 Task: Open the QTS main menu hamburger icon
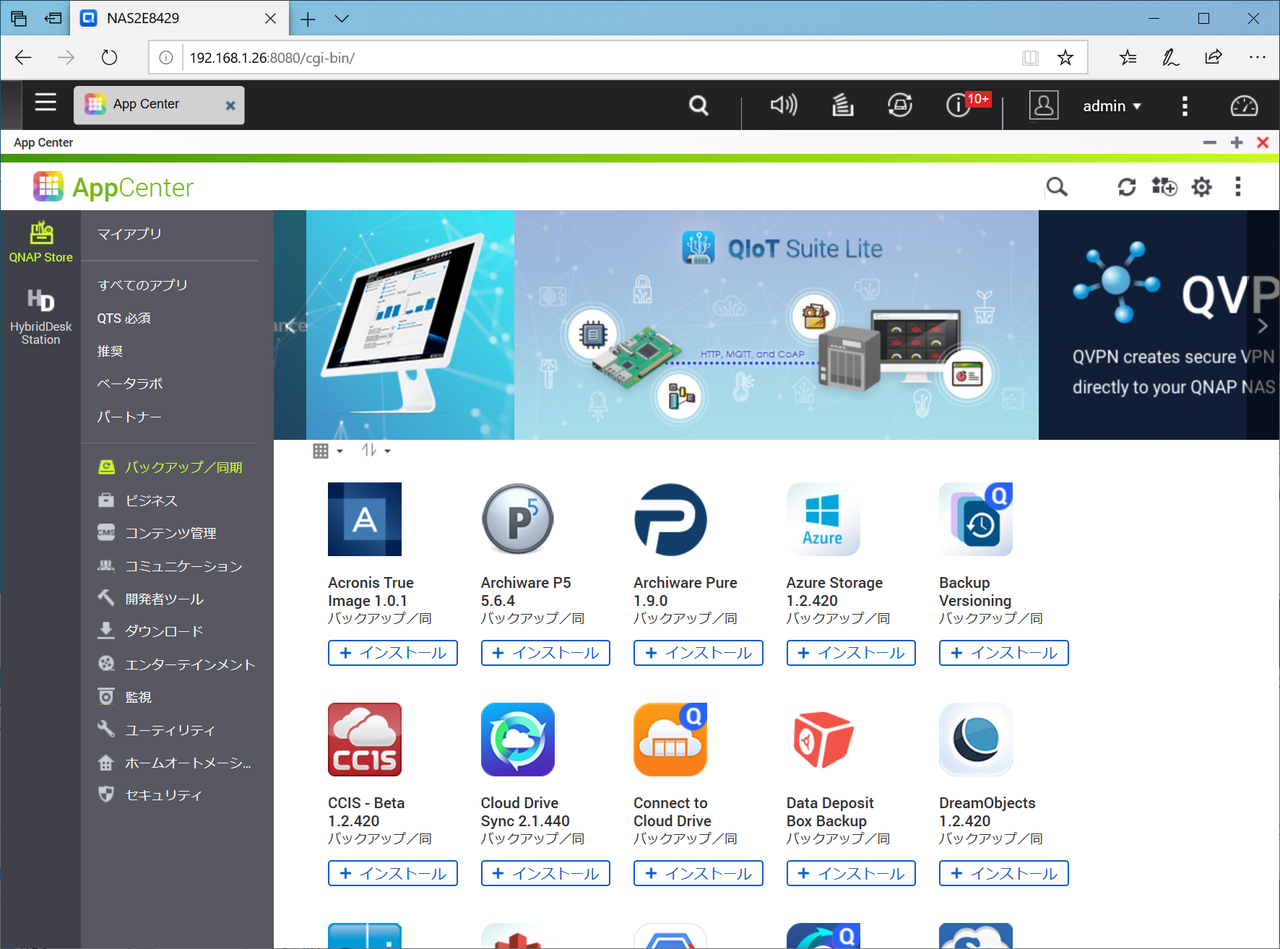(x=45, y=103)
